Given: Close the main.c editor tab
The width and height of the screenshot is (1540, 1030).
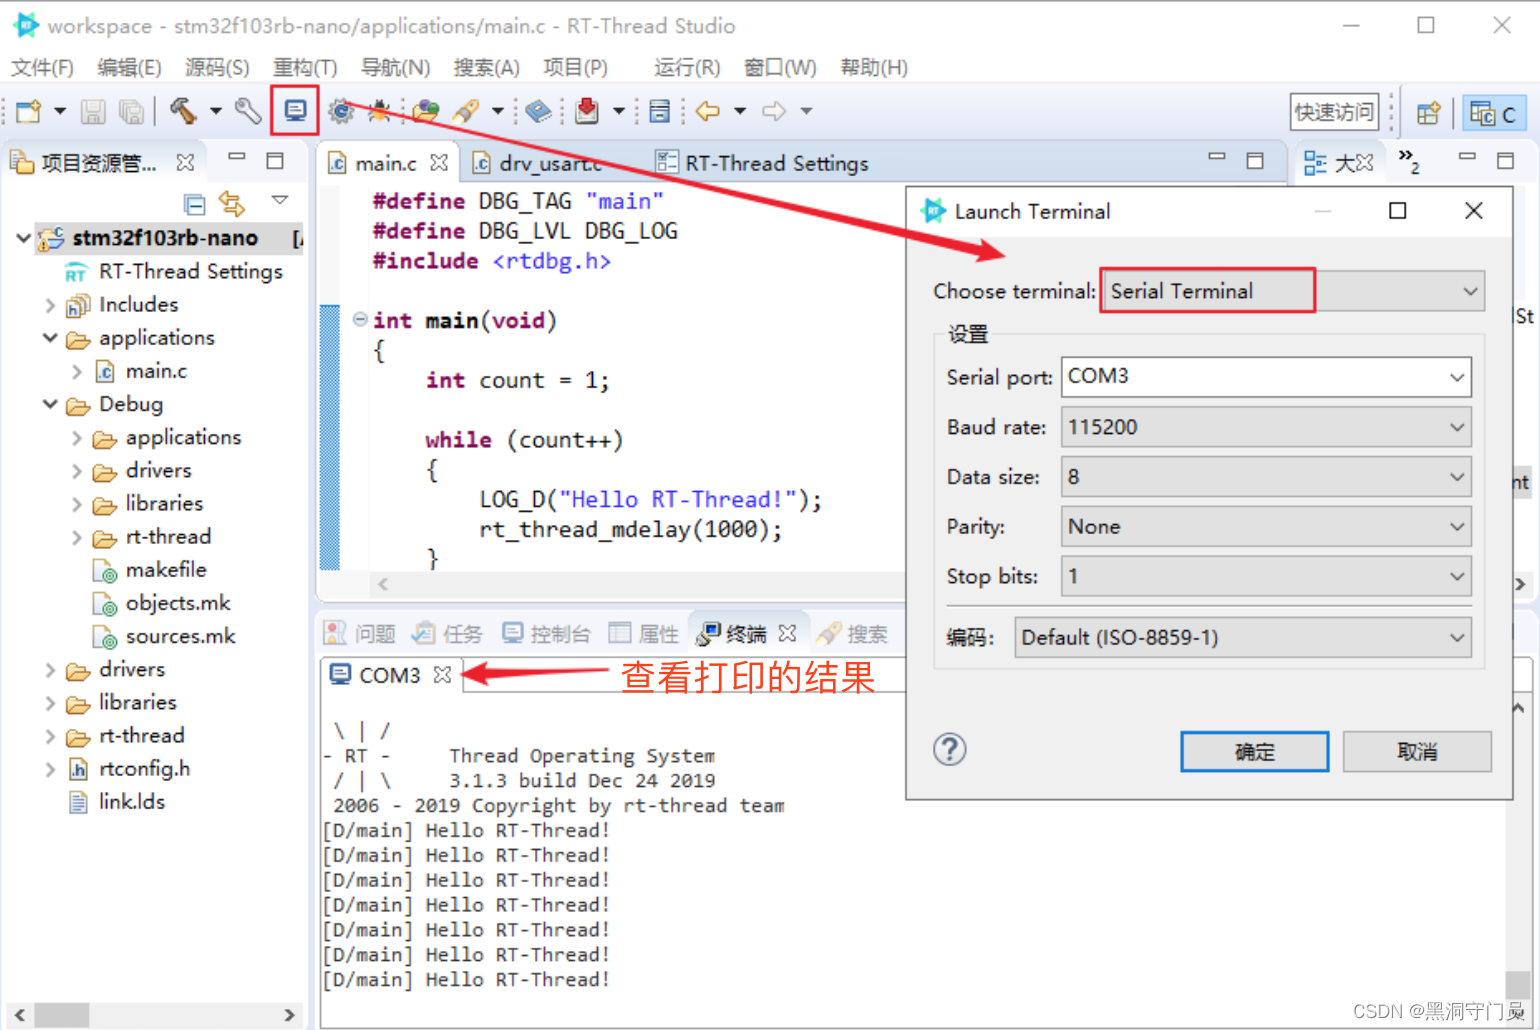Looking at the screenshot, I should [x=439, y=162].
